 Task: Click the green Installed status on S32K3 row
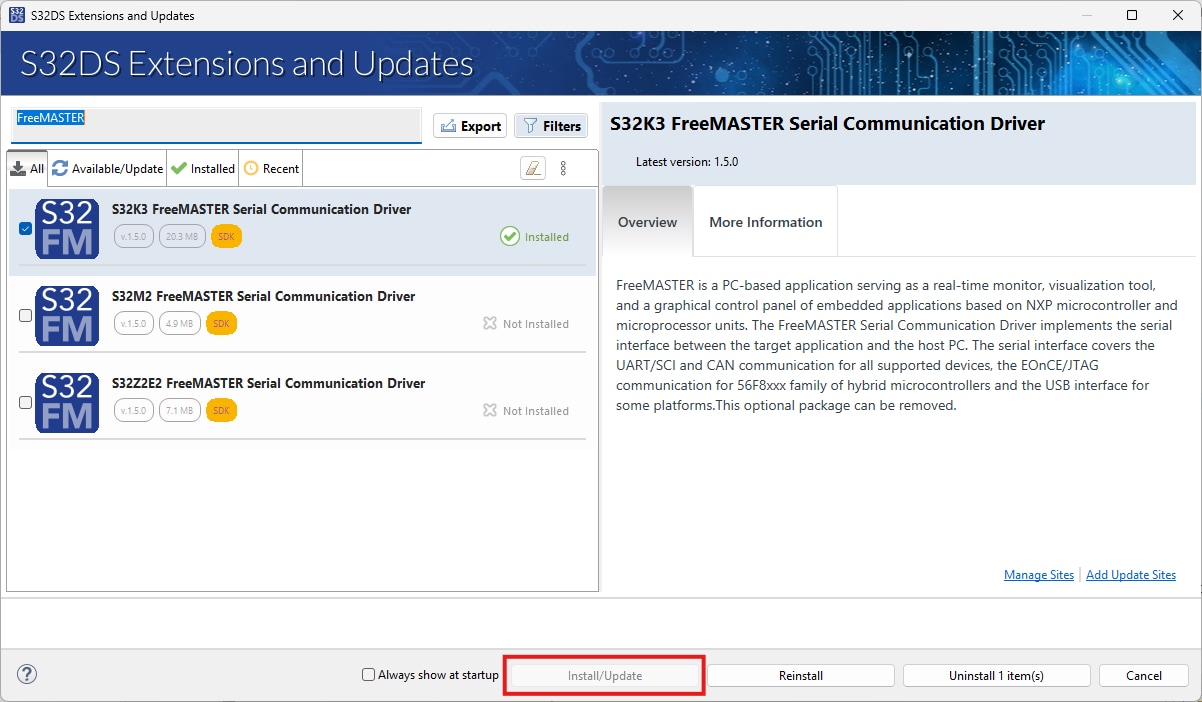click(x=535, y=237)
